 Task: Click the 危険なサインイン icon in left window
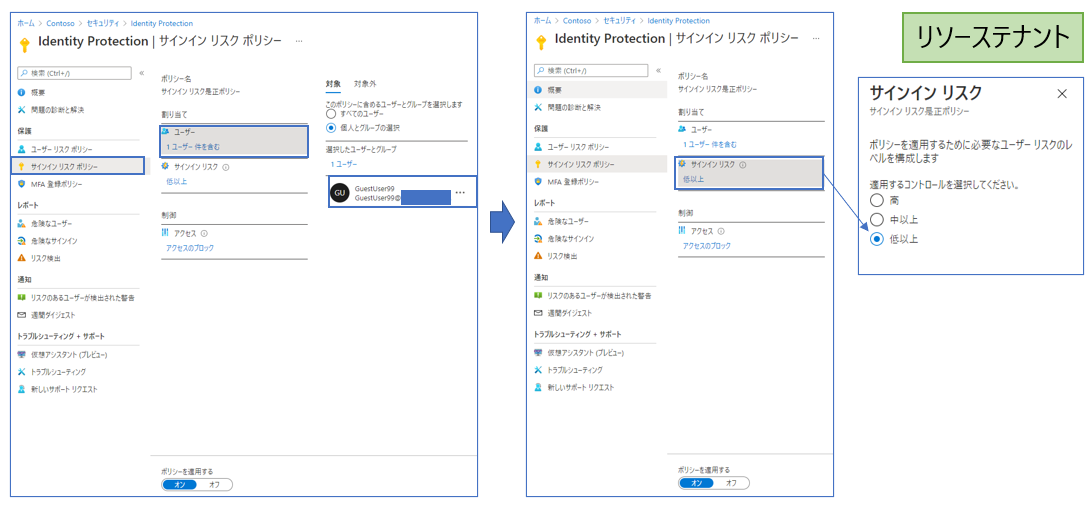click(22, 241)
